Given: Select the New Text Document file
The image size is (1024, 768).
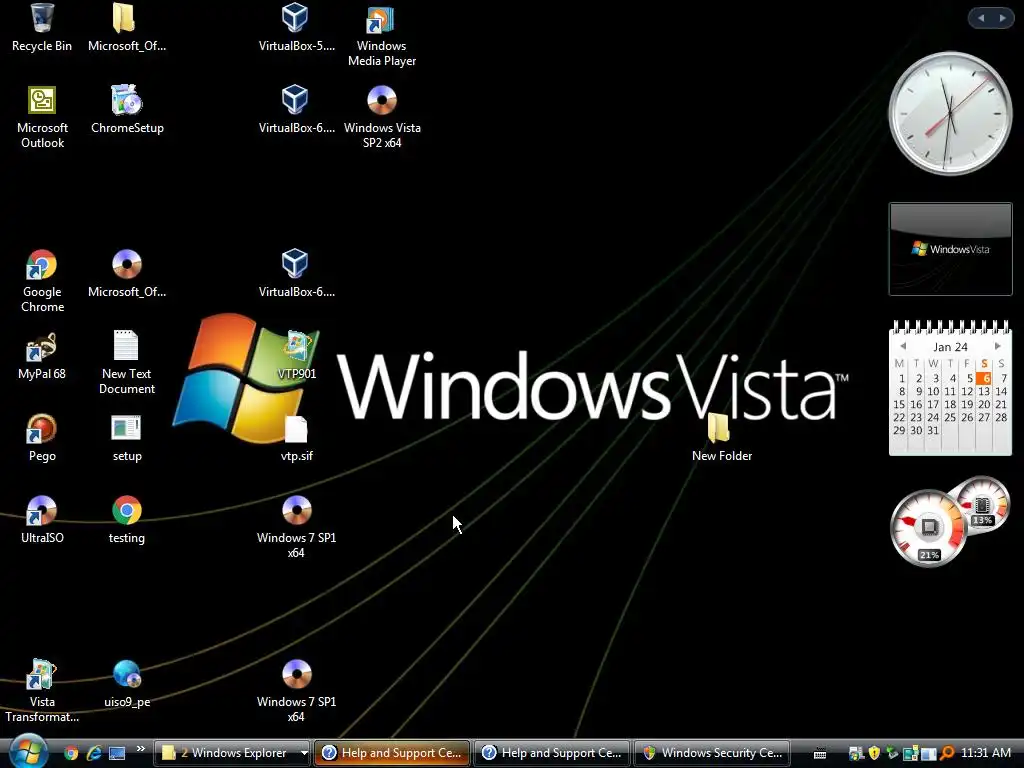Looking at the screenshot, I should point(127,363).
